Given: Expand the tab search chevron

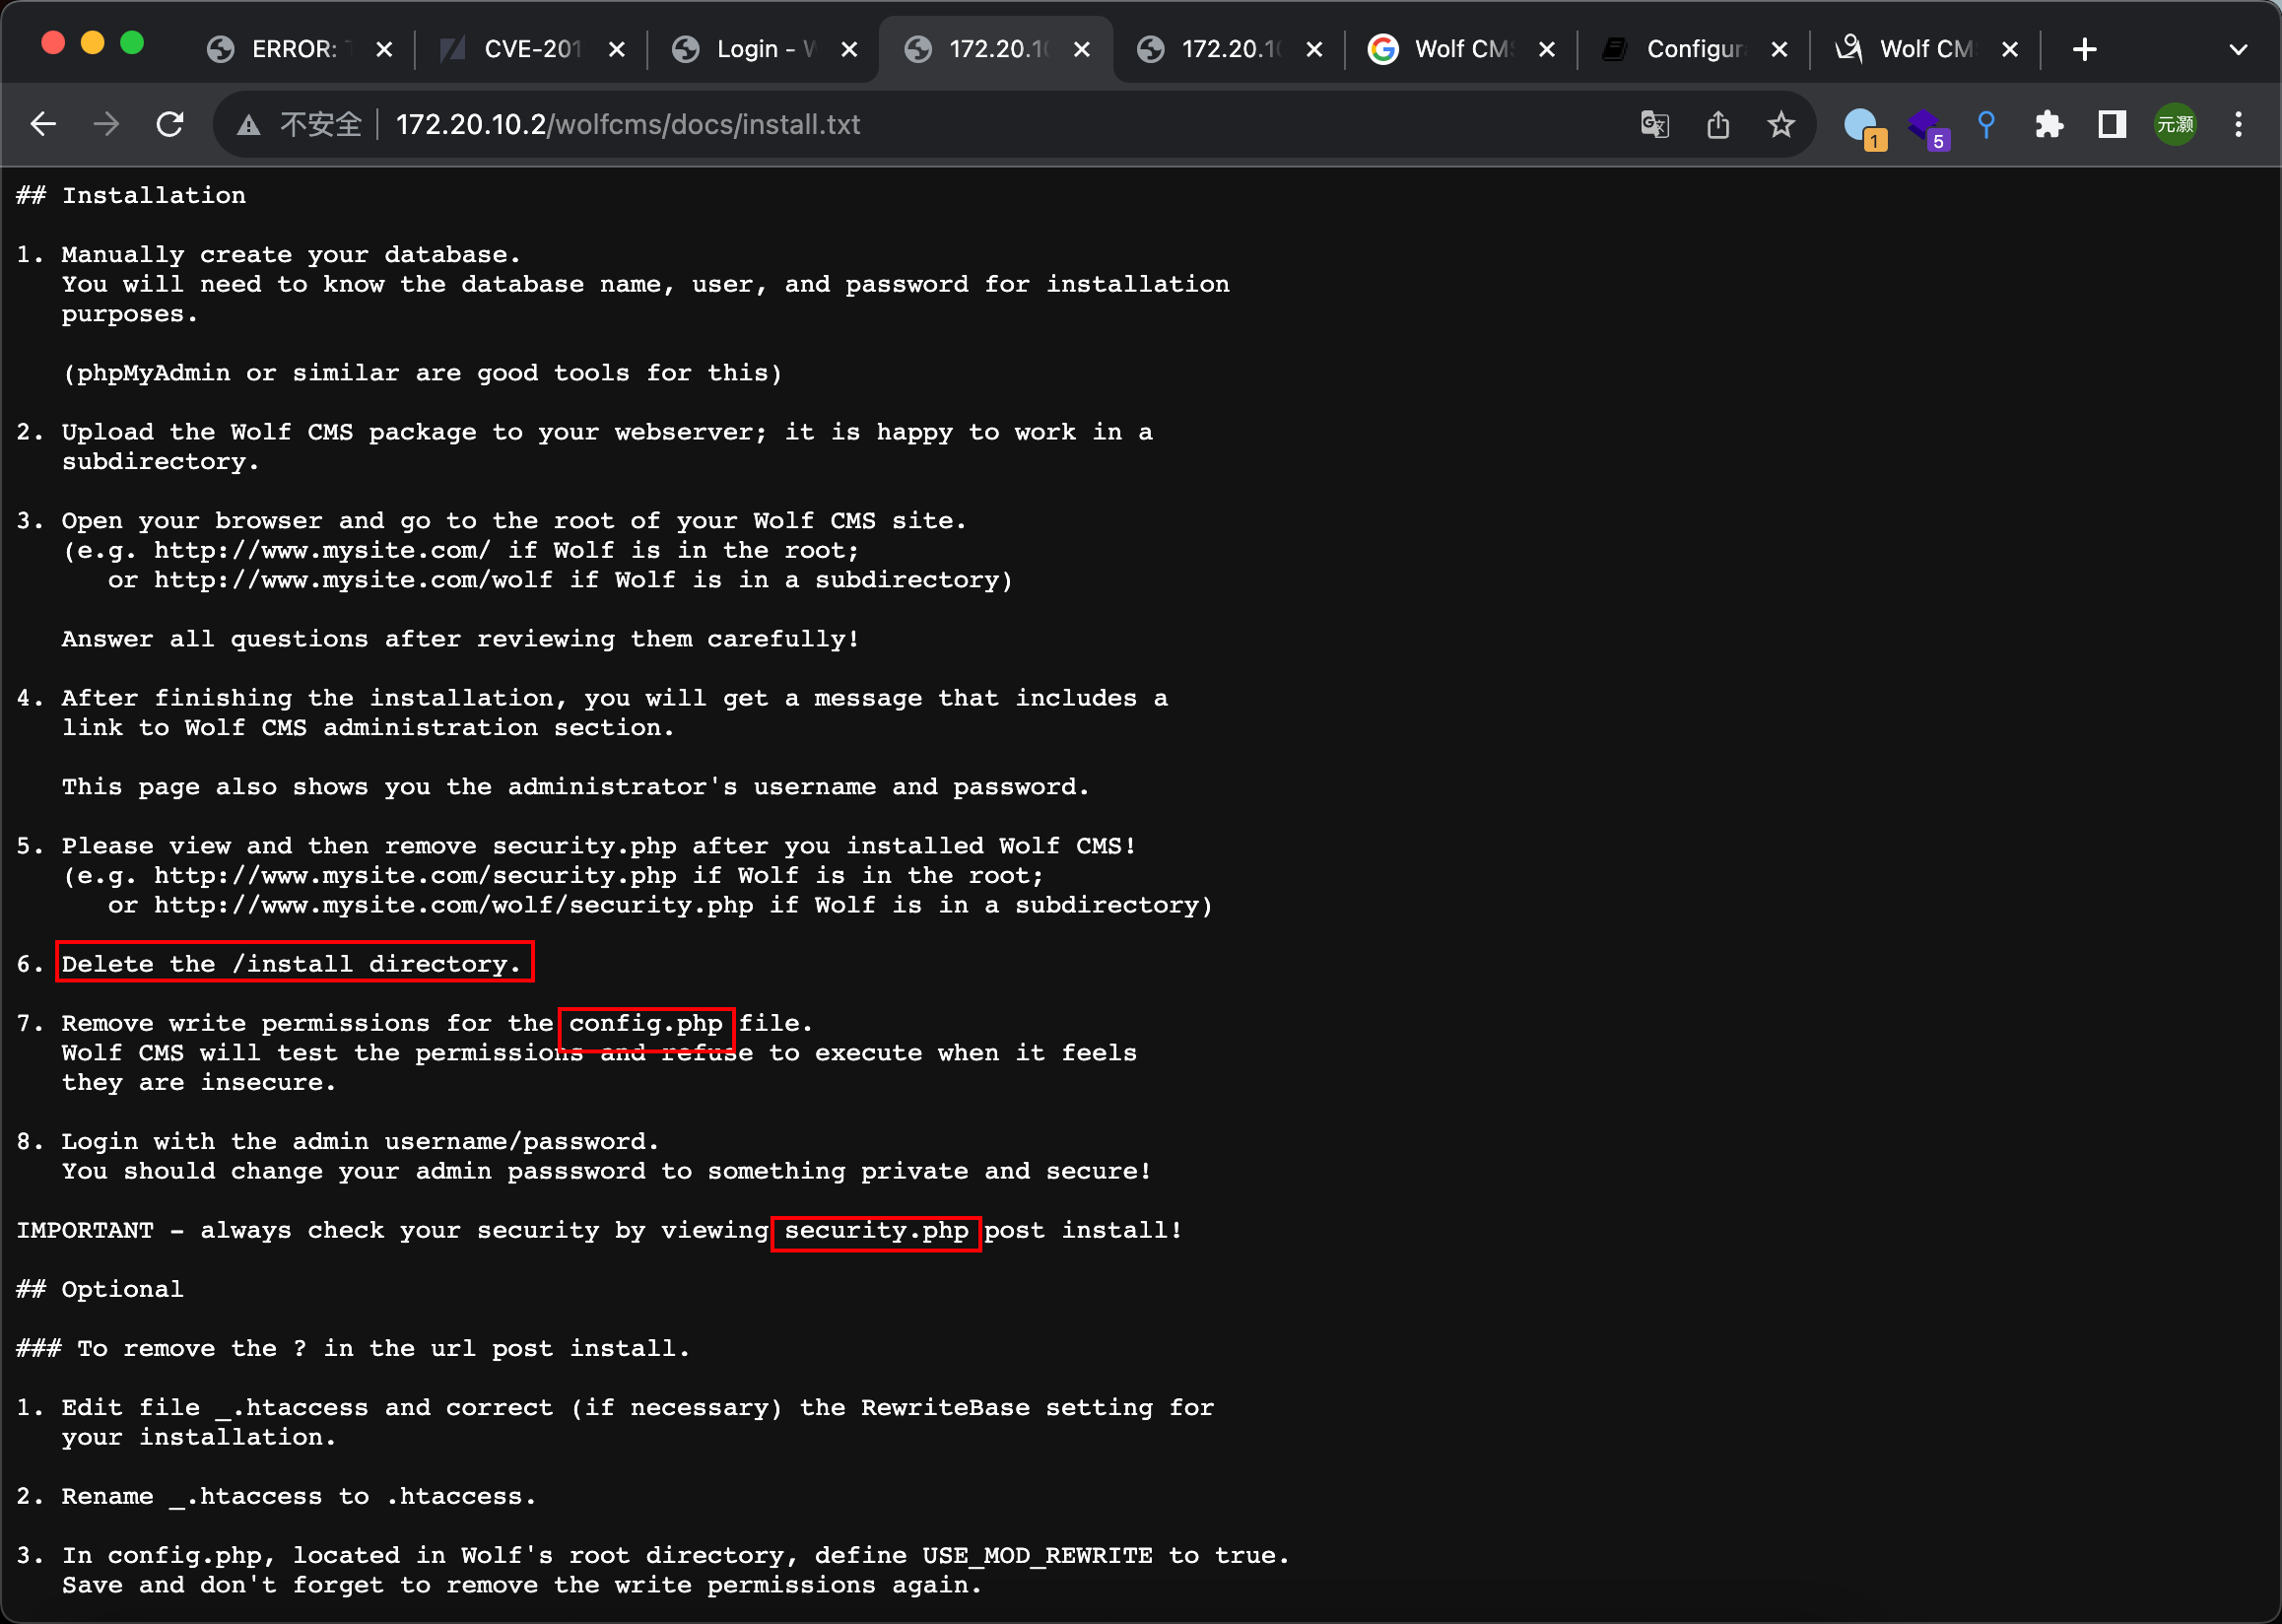Looking at the screenshot, I should (x=2239, y=49).
